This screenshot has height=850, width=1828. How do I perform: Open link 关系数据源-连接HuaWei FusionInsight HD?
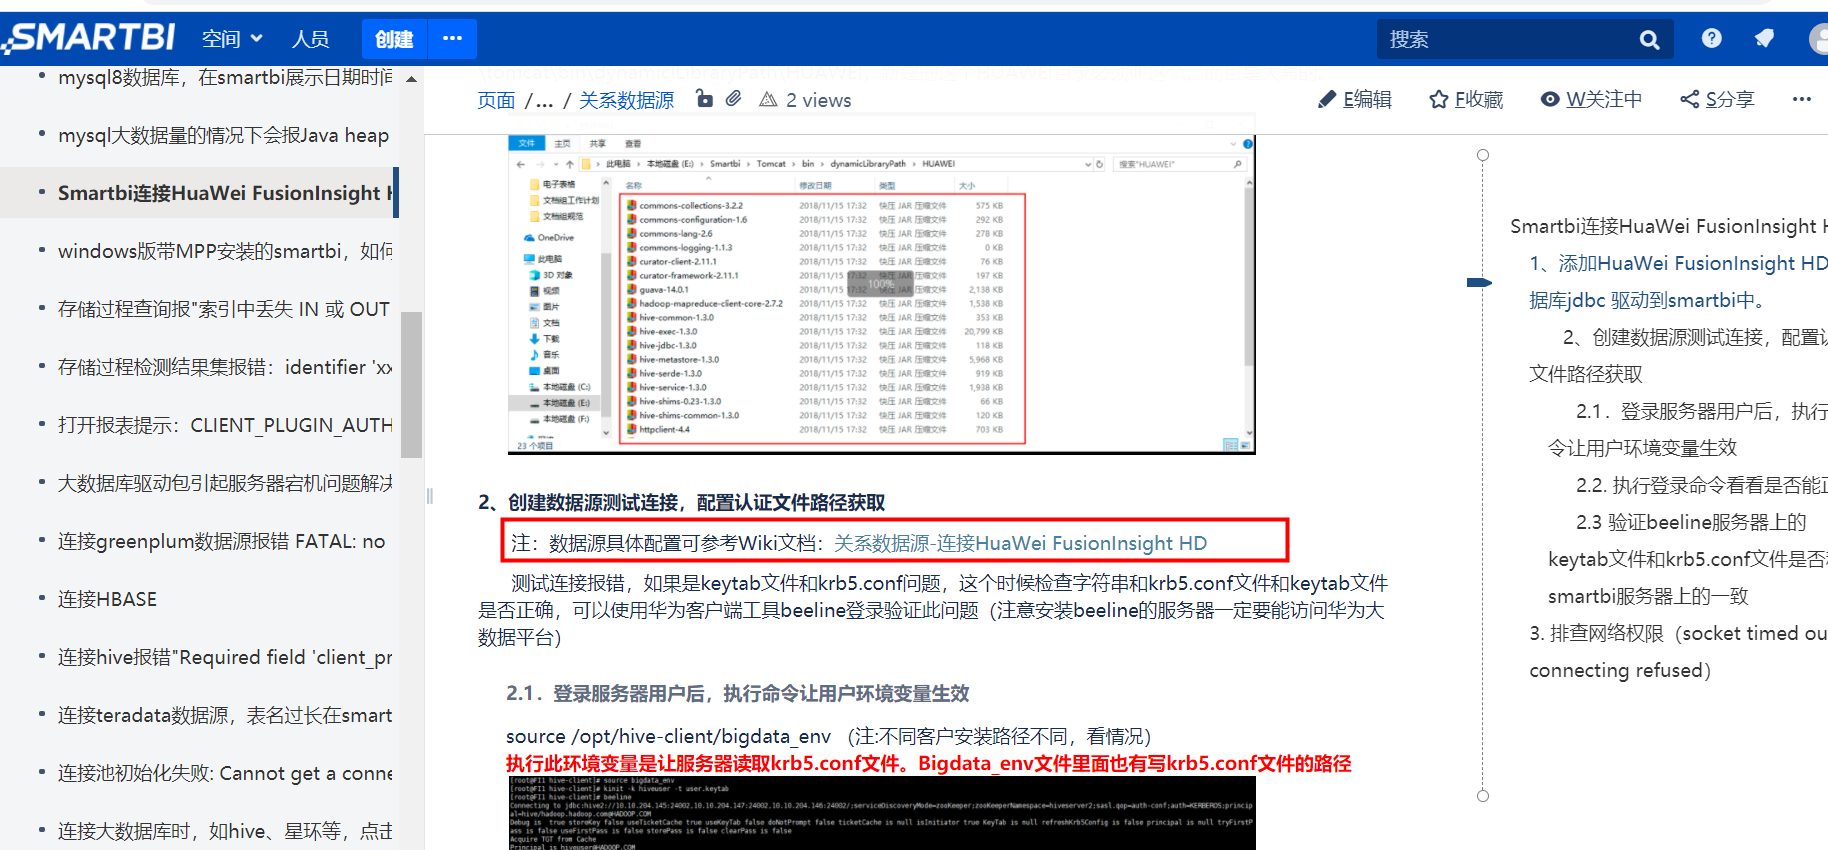coord(1020,543)
